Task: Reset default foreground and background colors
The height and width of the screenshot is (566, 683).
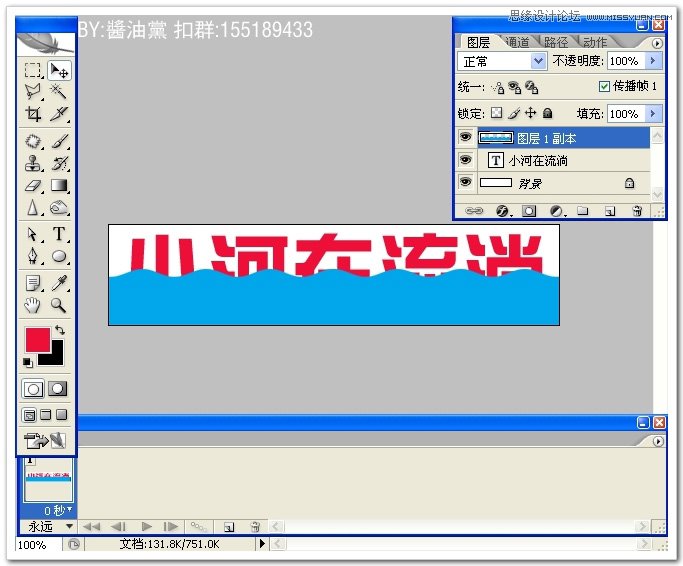Action: [28, 362]
